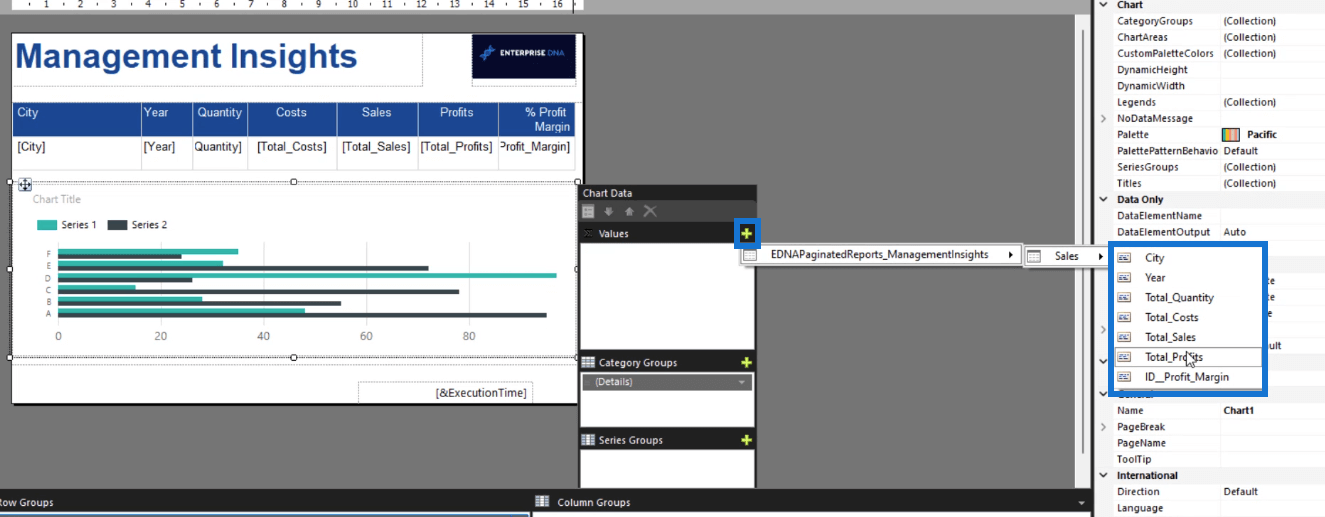Image resolution: width=1325 pixels, height=517 pixels.
Task: Click the Chart Data delete X icon
Action: point(650,211)
